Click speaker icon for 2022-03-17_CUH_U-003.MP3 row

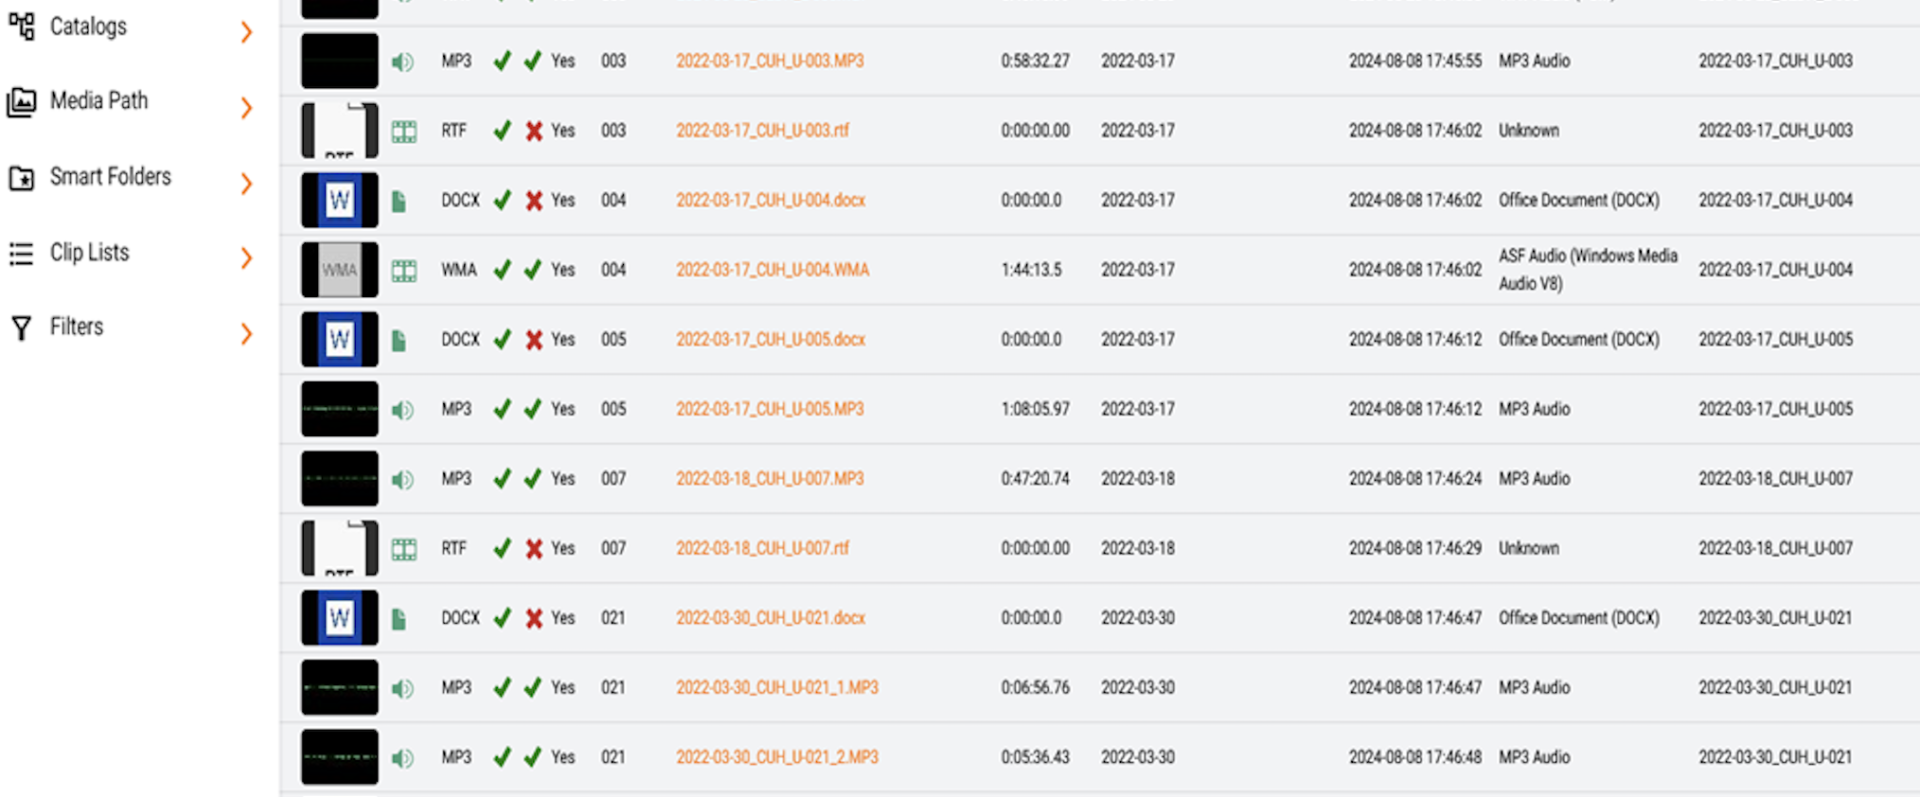point(403,62)
